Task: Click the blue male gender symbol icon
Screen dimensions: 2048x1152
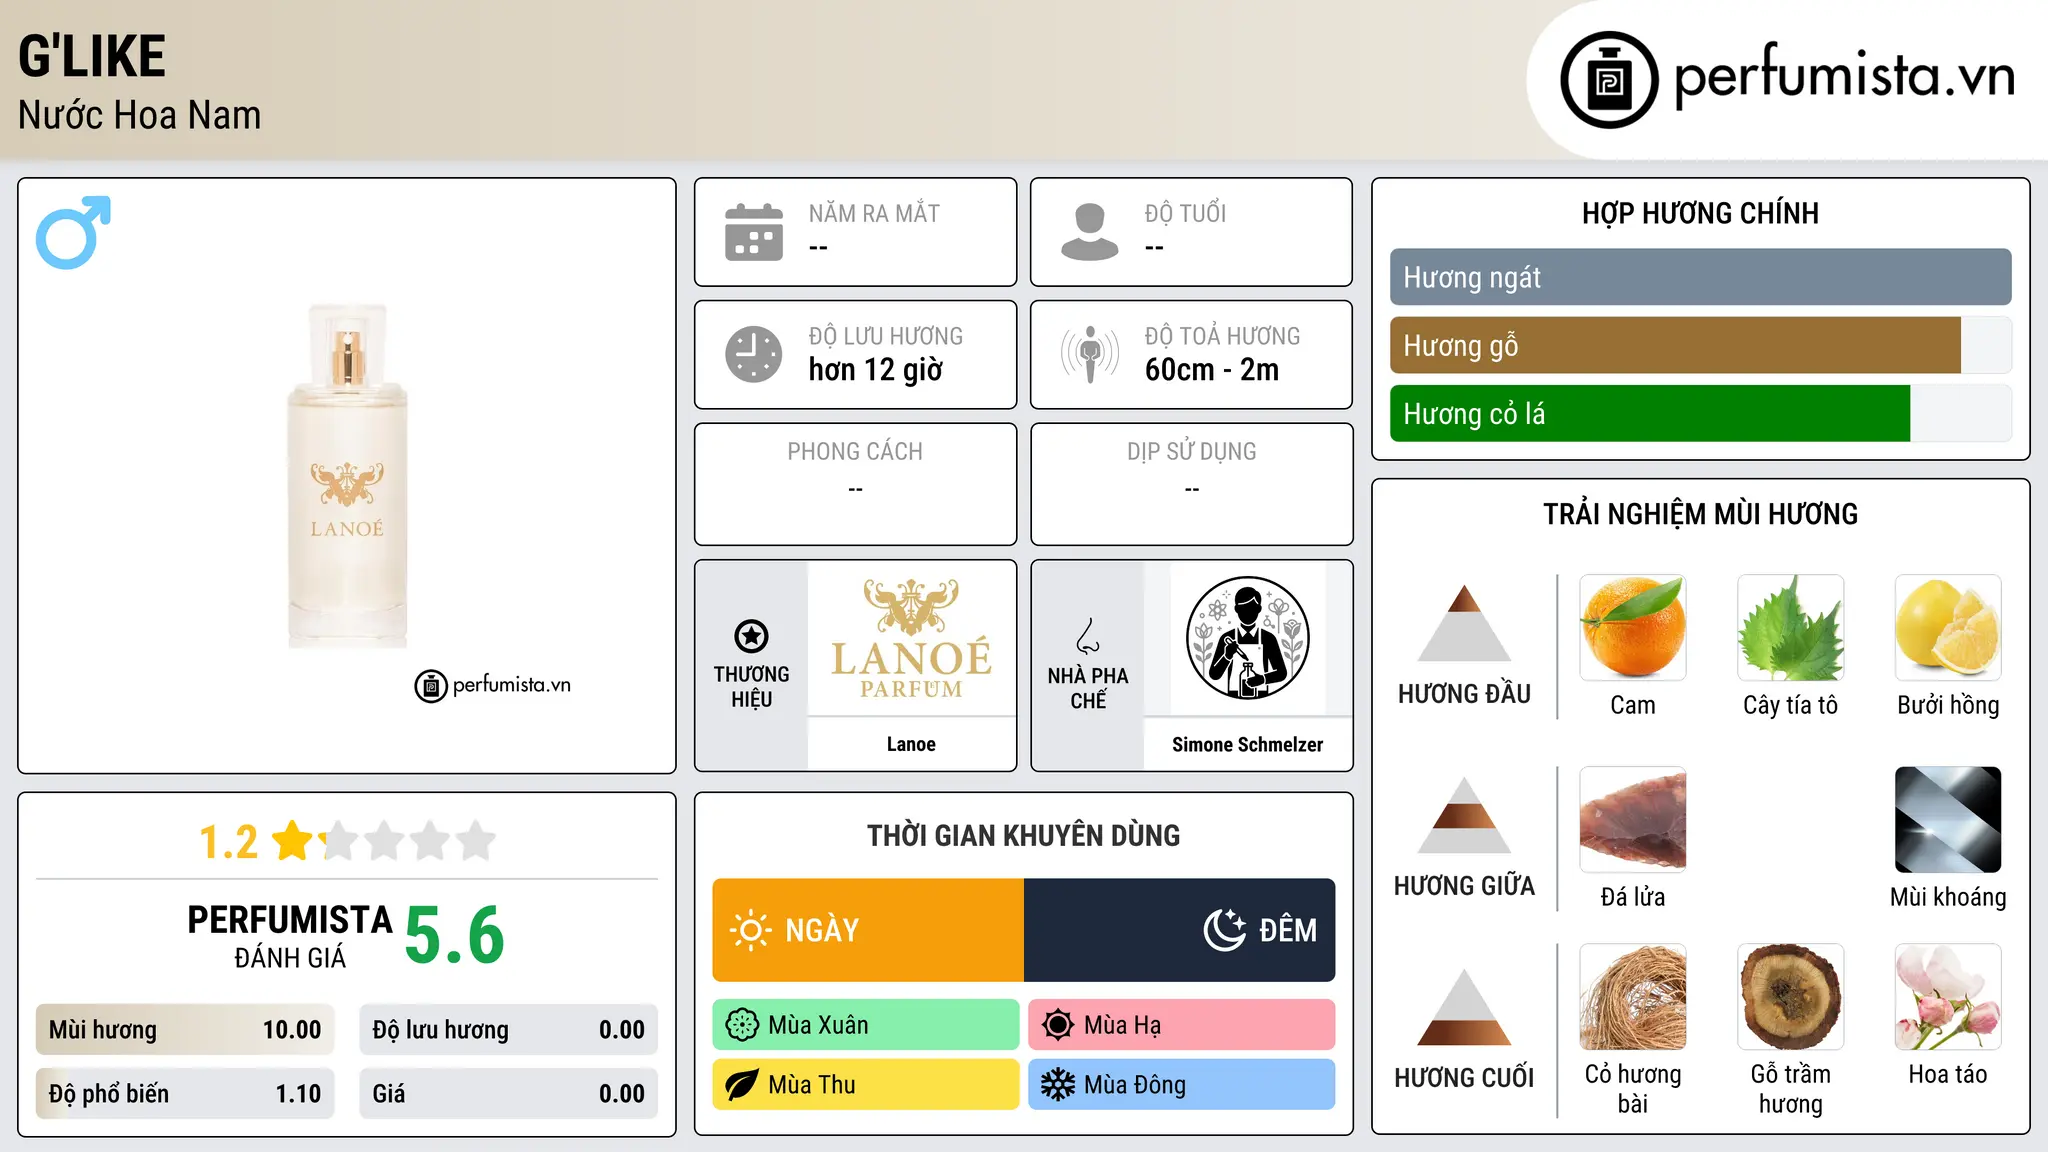Action: (x=73, y=232)
